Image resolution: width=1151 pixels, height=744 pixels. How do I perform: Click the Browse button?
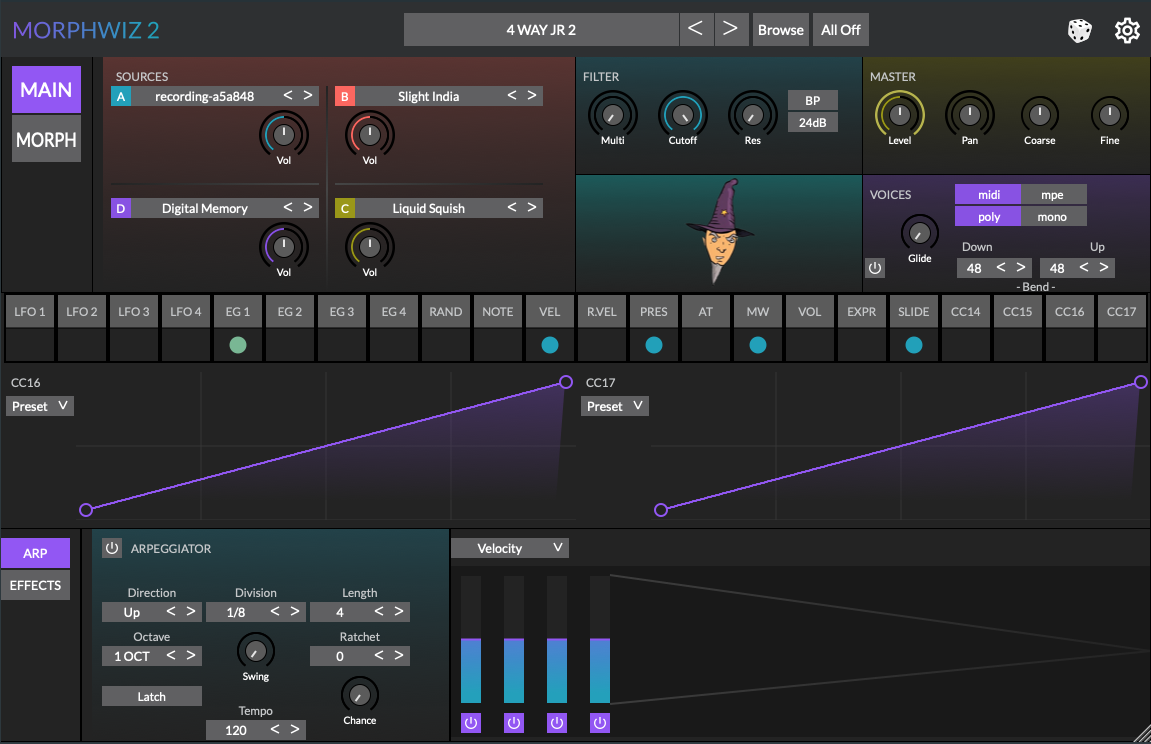click(781, 30)
